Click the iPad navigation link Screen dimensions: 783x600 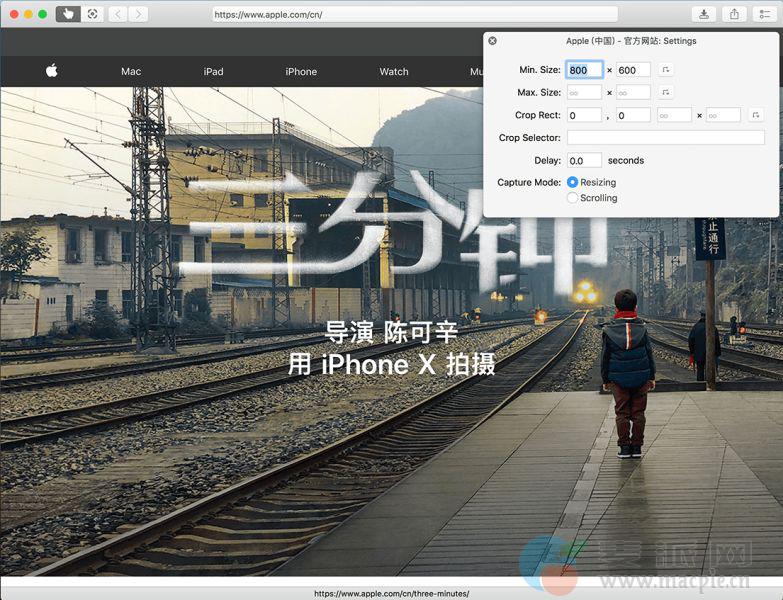click(x=213, y=71)
